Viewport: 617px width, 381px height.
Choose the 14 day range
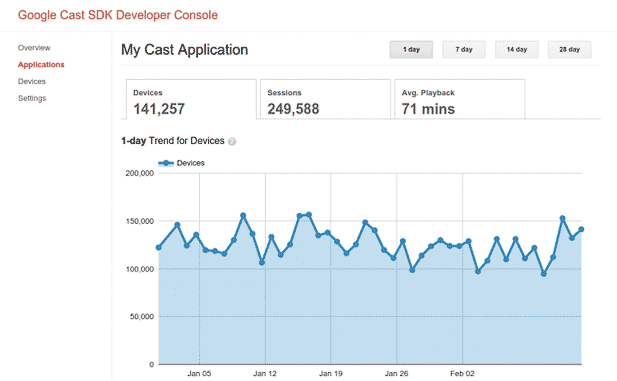click(517, 50)
